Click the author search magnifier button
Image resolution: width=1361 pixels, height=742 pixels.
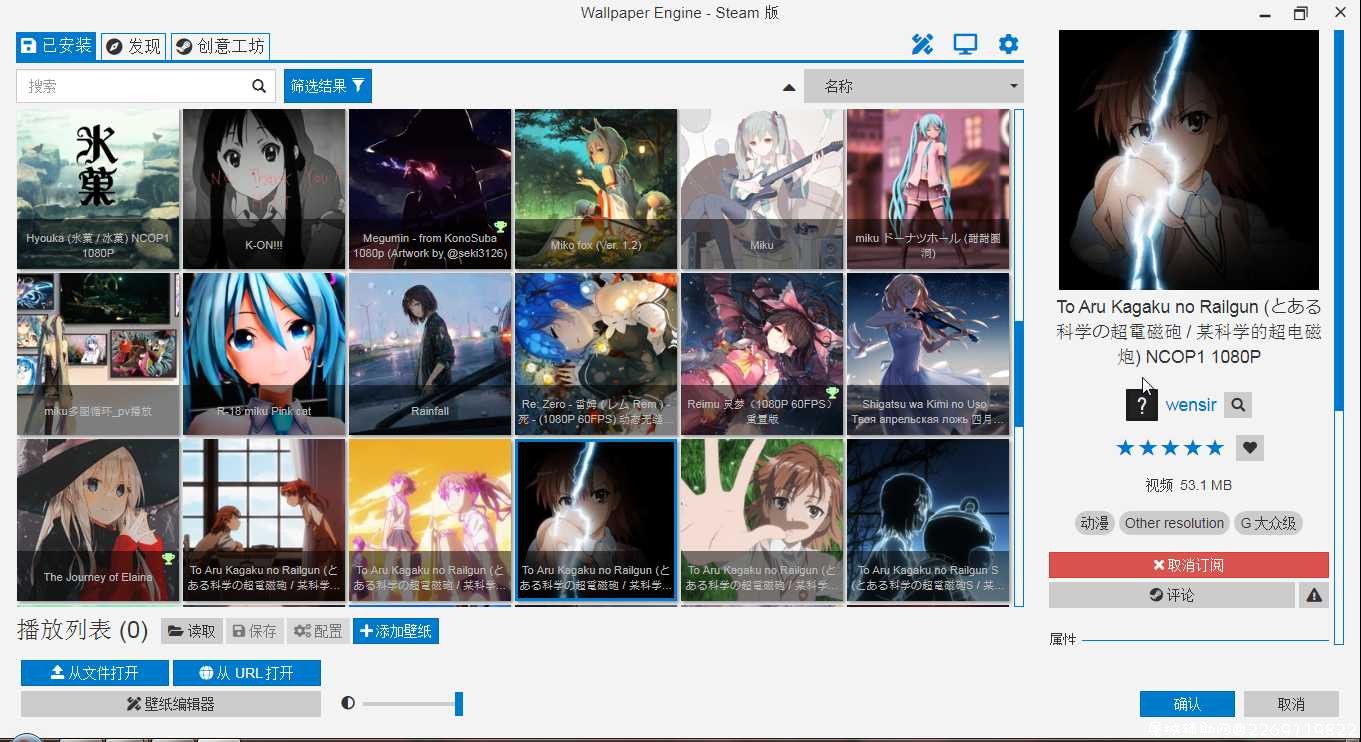tap(1238, 405)
